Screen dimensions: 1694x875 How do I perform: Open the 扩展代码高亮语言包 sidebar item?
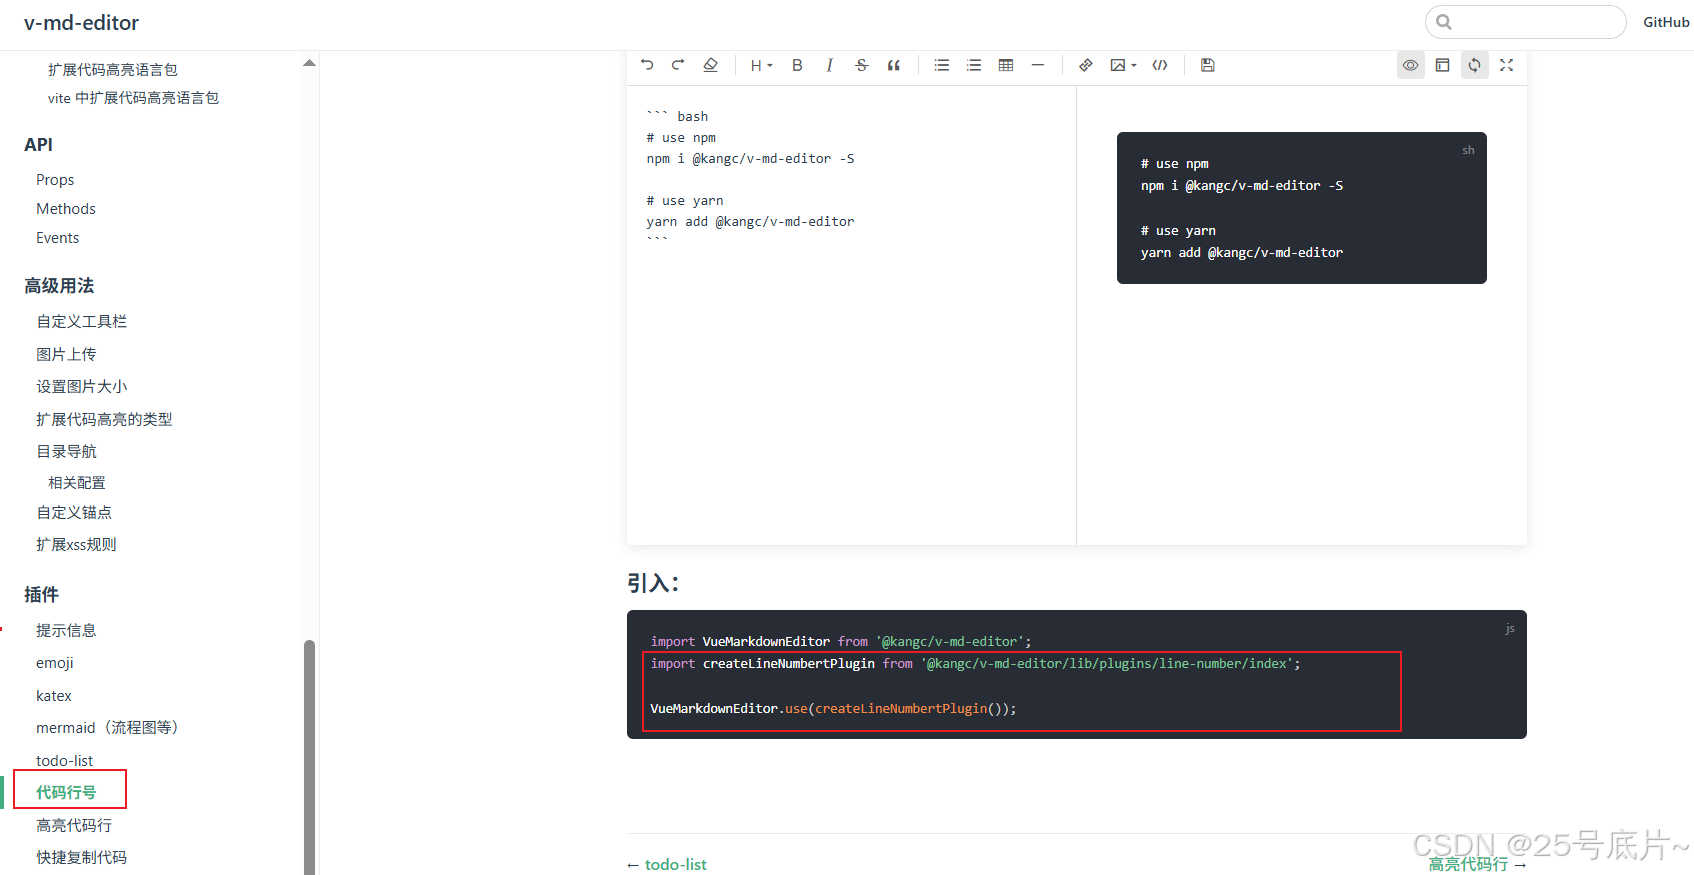pyautogui.click(x=112, y=69)
